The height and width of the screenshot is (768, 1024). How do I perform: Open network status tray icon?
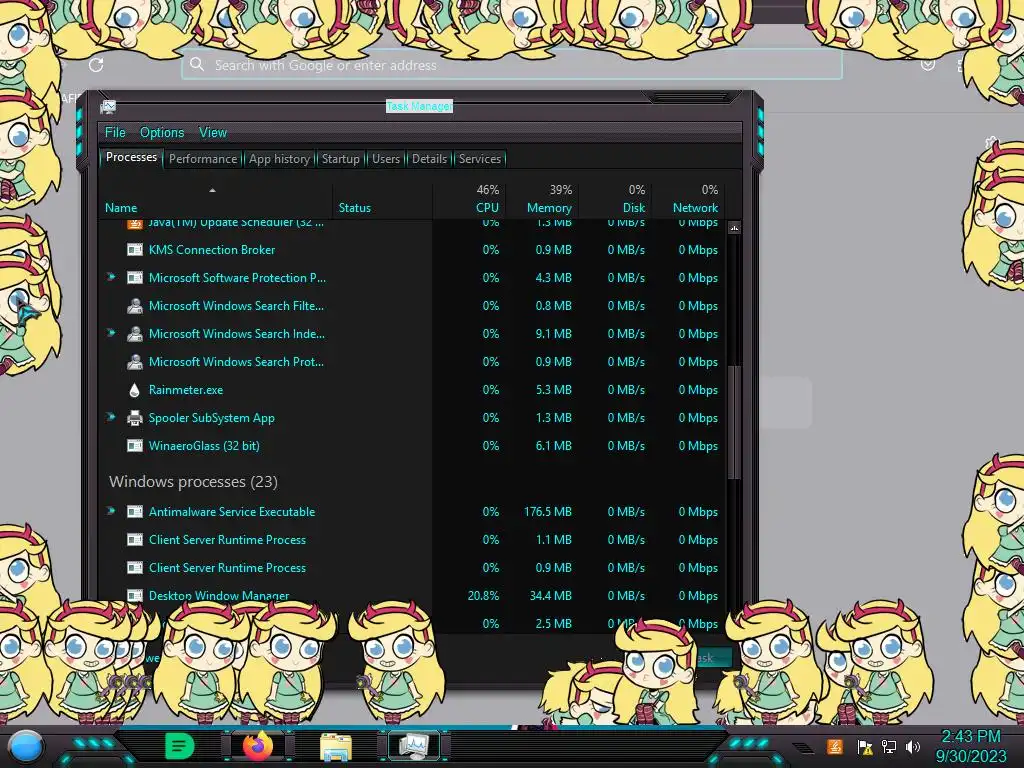point(888,746)
